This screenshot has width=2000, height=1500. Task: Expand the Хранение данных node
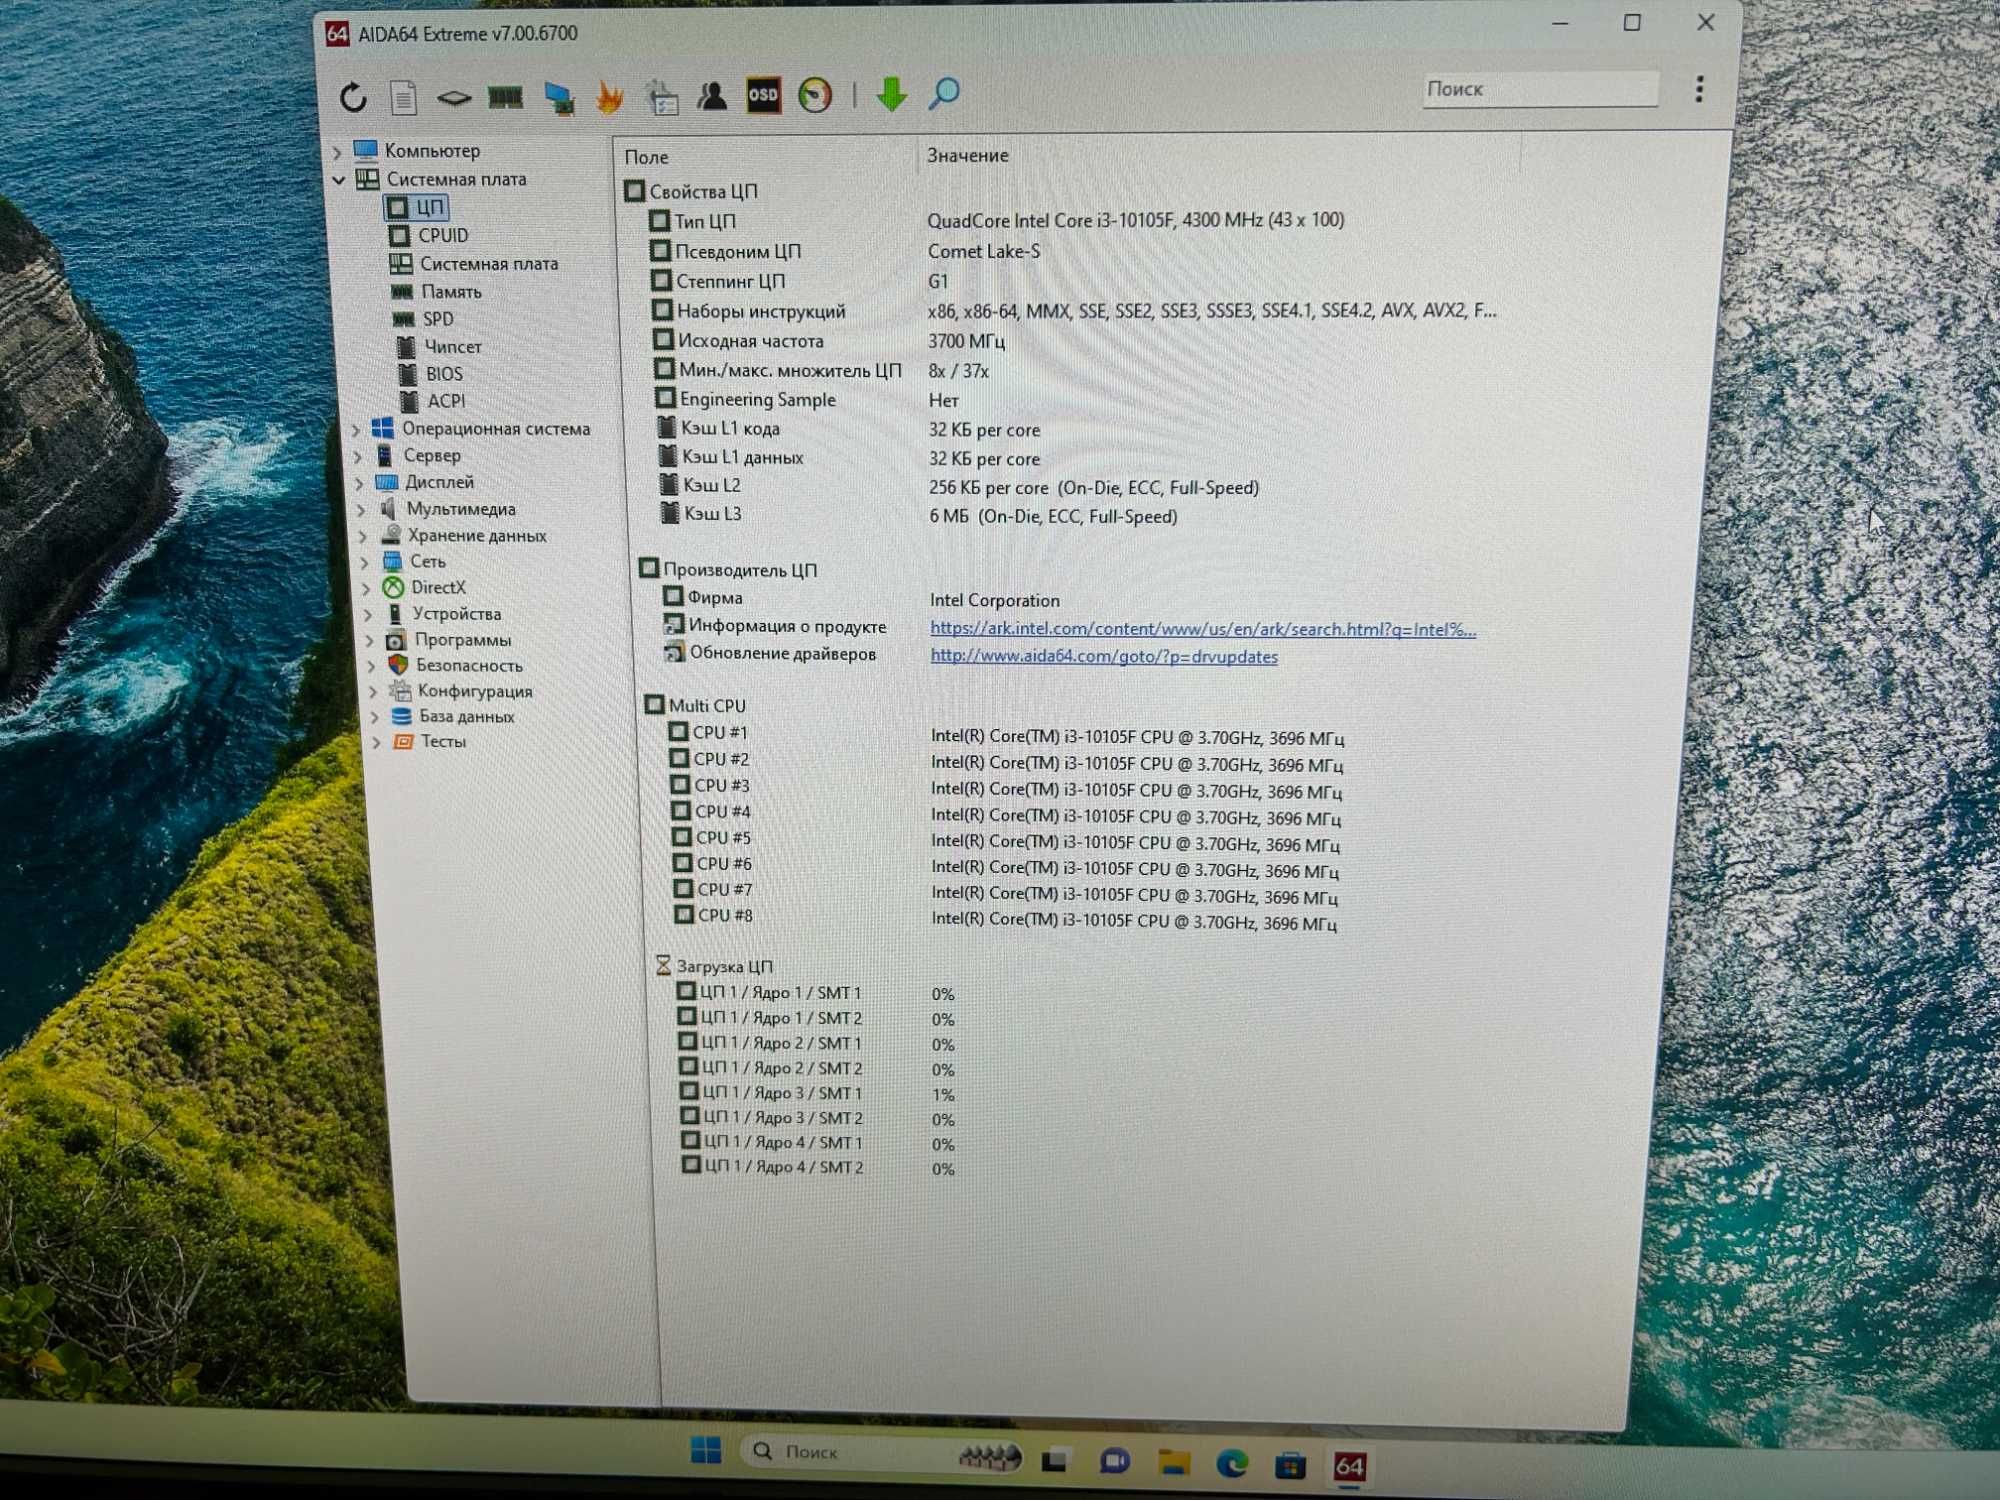coord(364,537)
